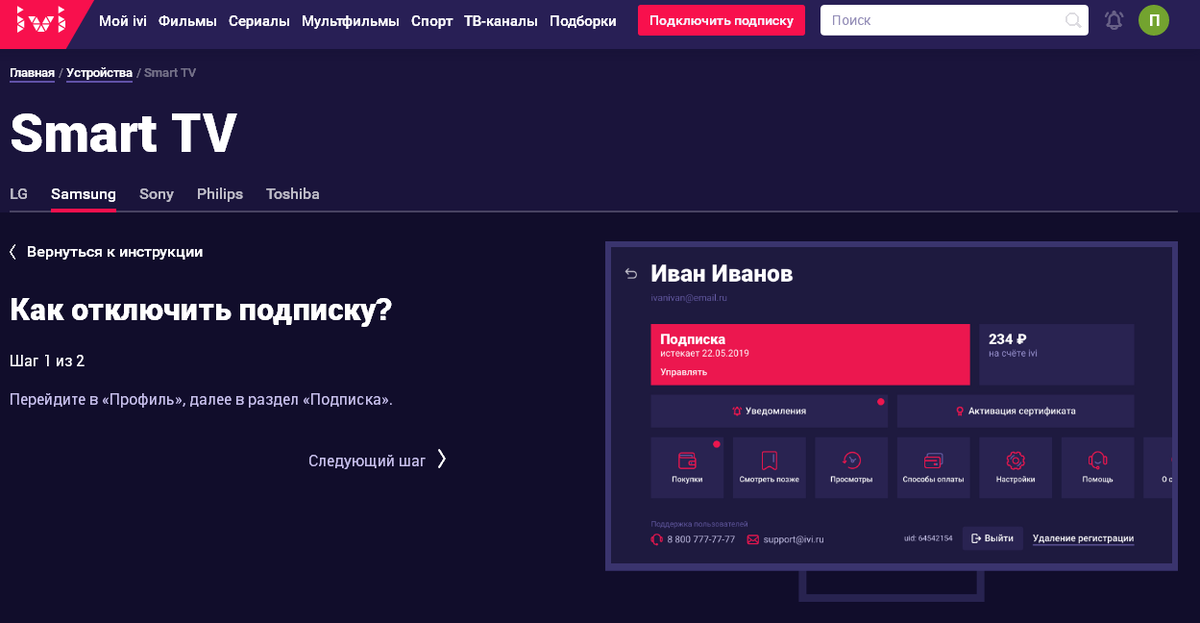Screen dimensions: 1200x623
Task: Click the Выйти logout button
Action: pos(993,538)
